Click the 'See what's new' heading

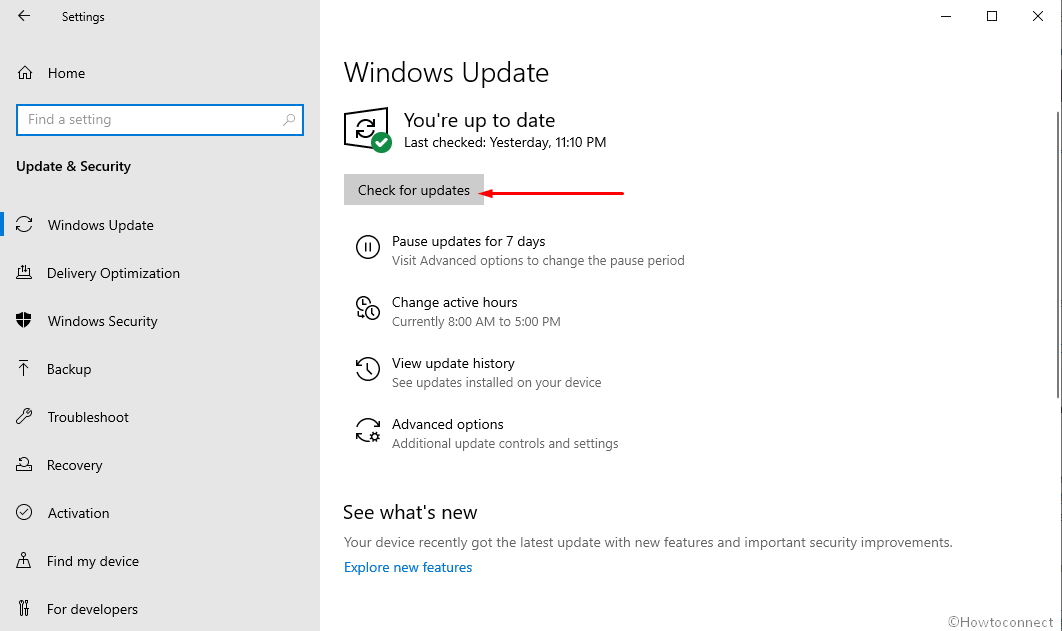coord(410,513)
